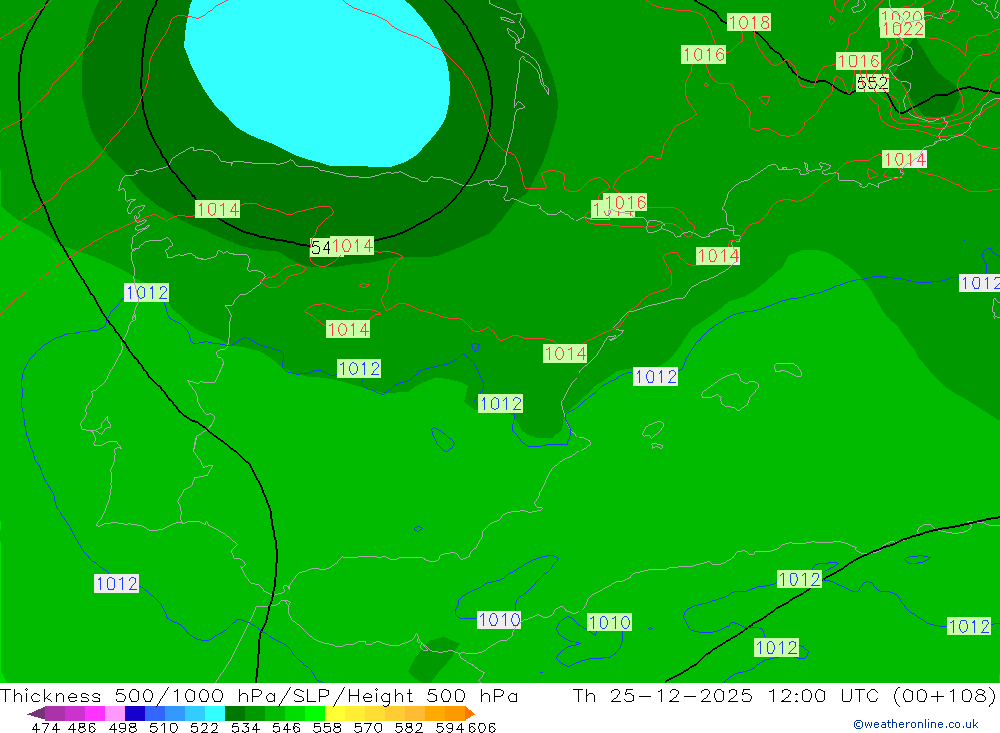Viewport: 1000px width, 733px height.
Task: Select the cyan swatch in the color scale
Action: [x=215, y=713]
